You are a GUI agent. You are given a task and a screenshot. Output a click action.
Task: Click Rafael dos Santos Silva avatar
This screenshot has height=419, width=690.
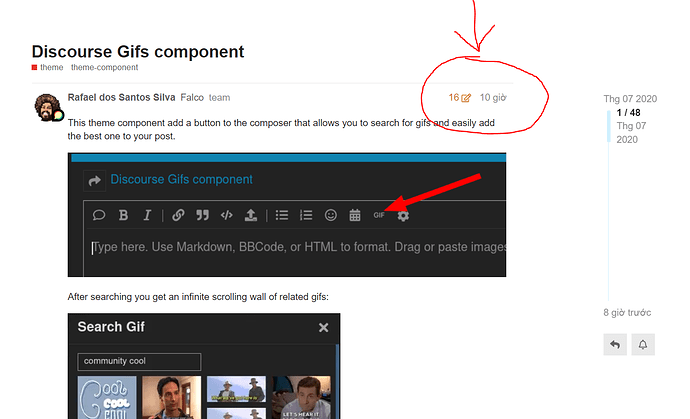click(48, 107)
